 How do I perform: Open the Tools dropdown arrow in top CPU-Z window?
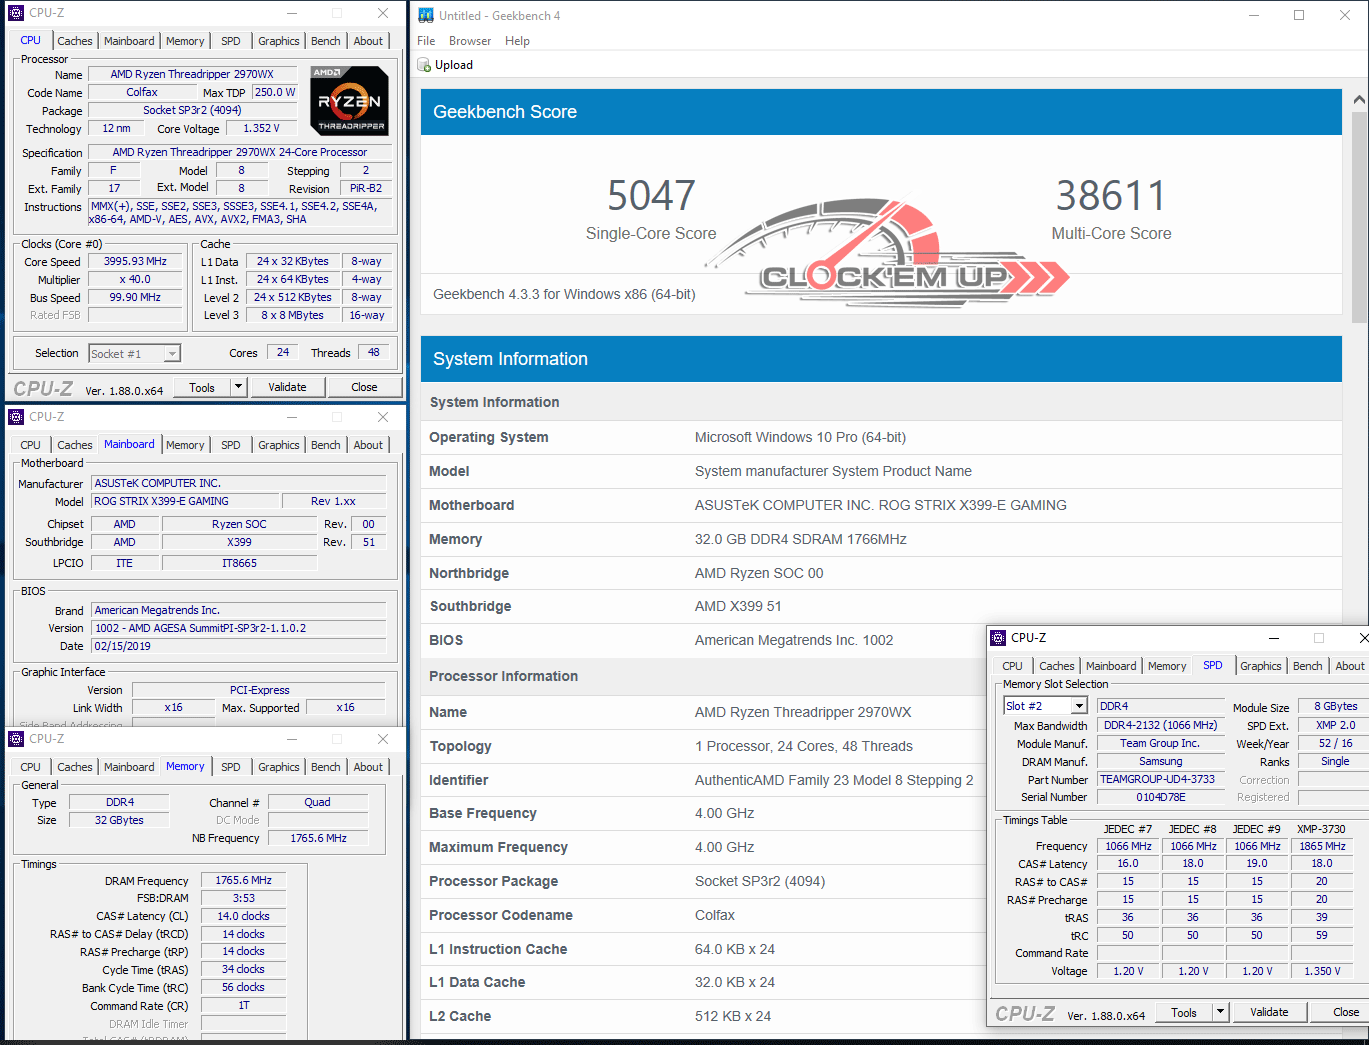point(238,387)
